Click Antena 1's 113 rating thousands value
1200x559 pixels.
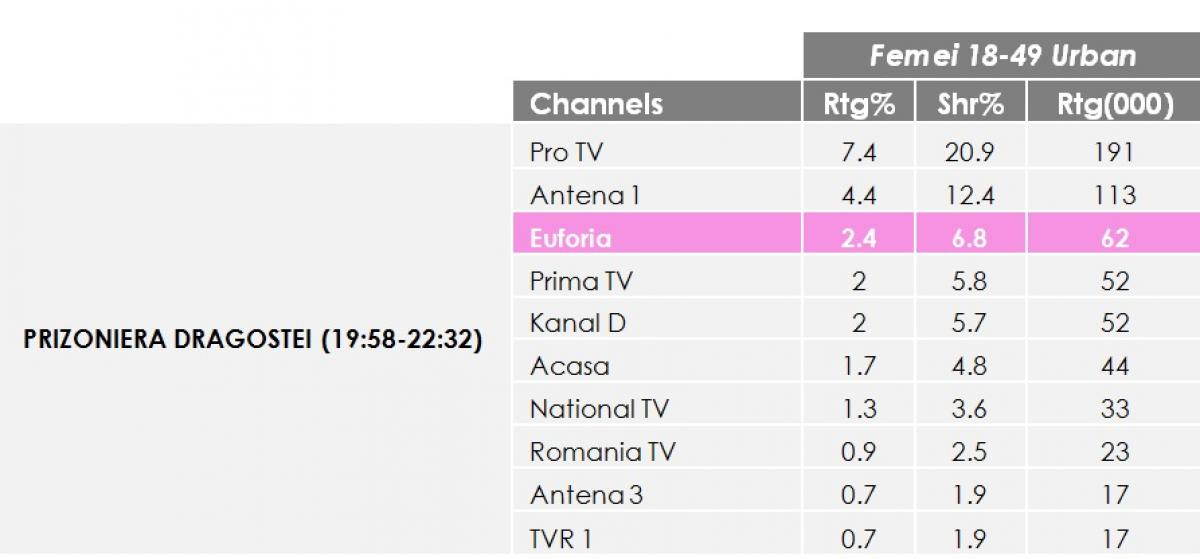pos(1114,195)
